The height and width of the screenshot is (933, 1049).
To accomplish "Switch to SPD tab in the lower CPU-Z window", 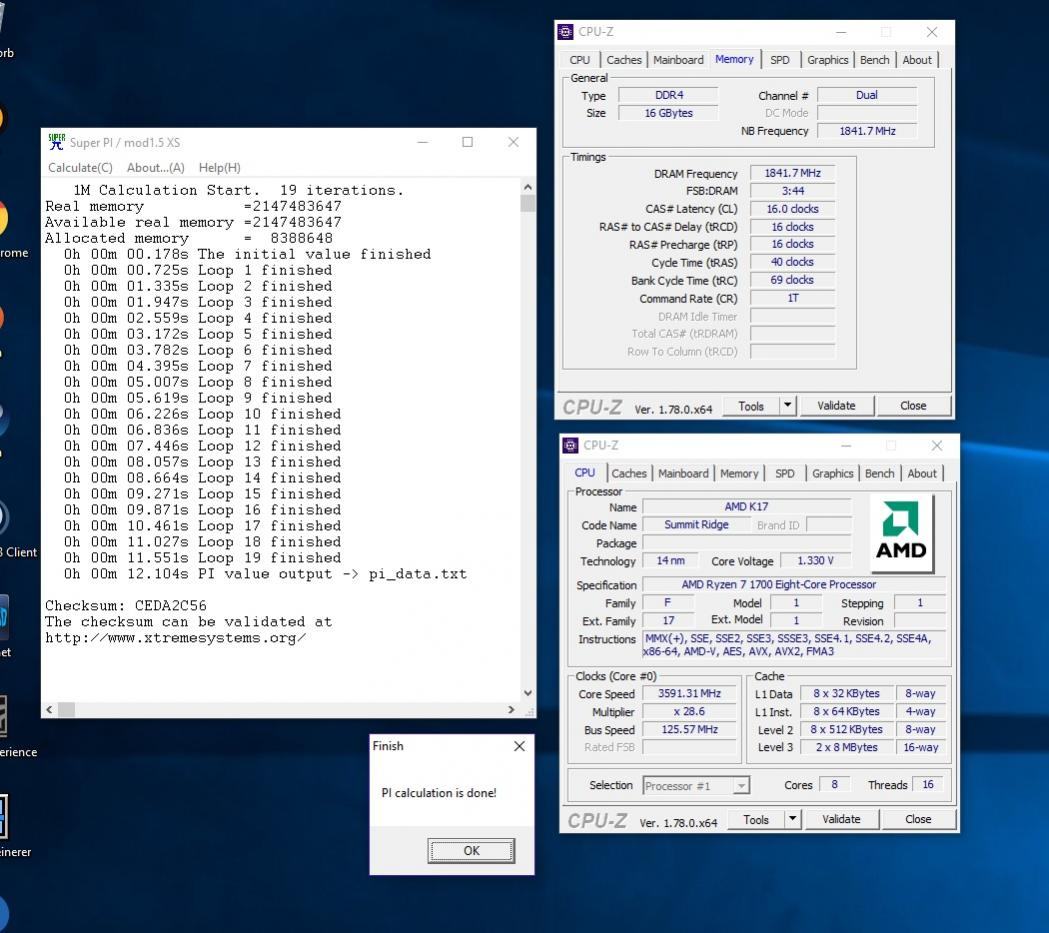I will pos(785,474).
